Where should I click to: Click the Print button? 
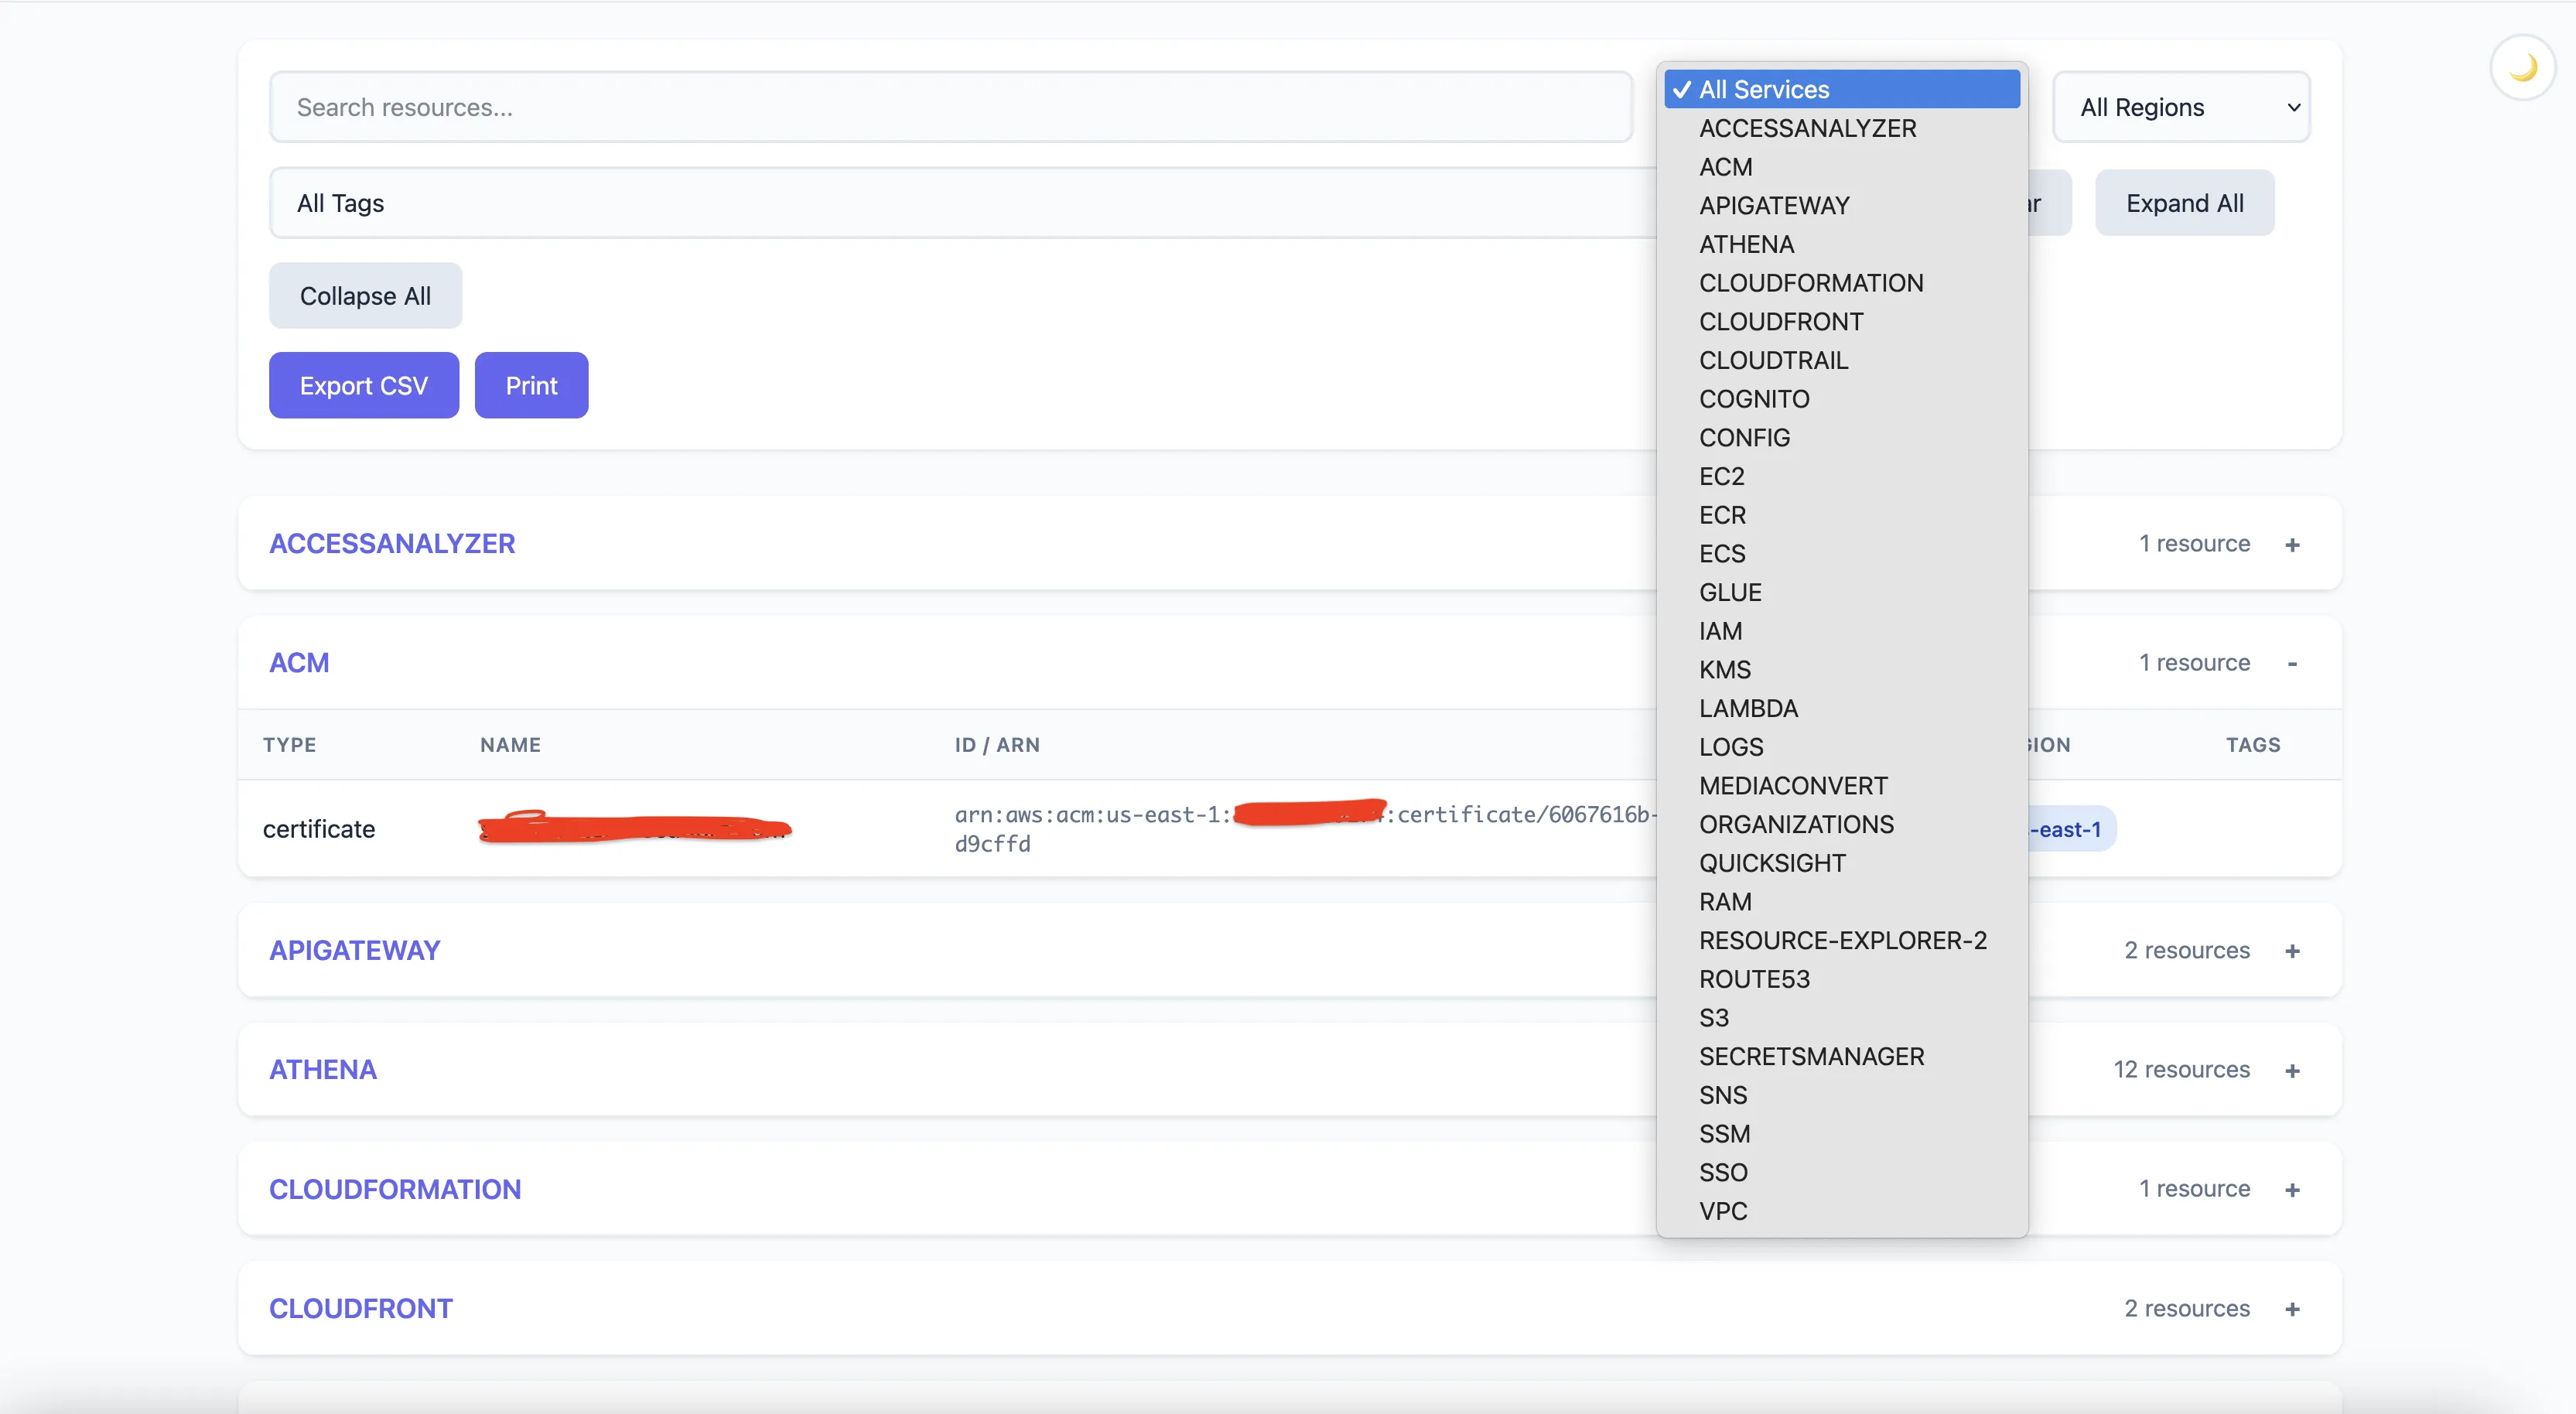pyautogui.click(x=531, y=384)
